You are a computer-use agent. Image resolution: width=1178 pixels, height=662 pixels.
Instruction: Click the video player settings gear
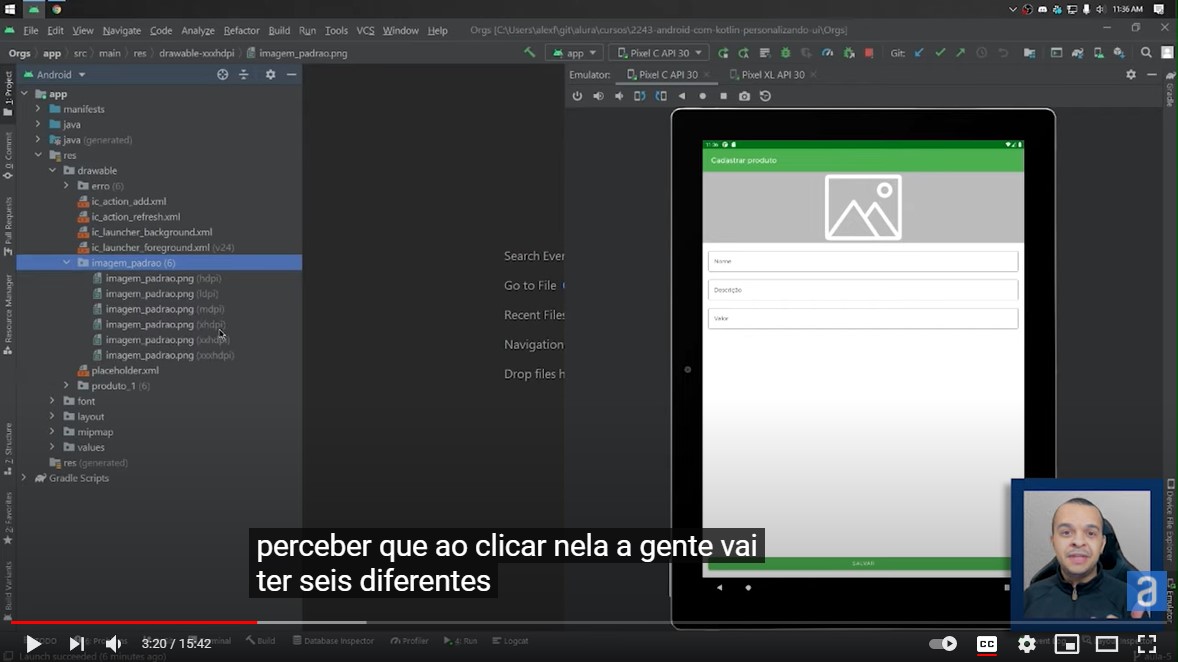pyautogui.click(x=1026, y=643)
